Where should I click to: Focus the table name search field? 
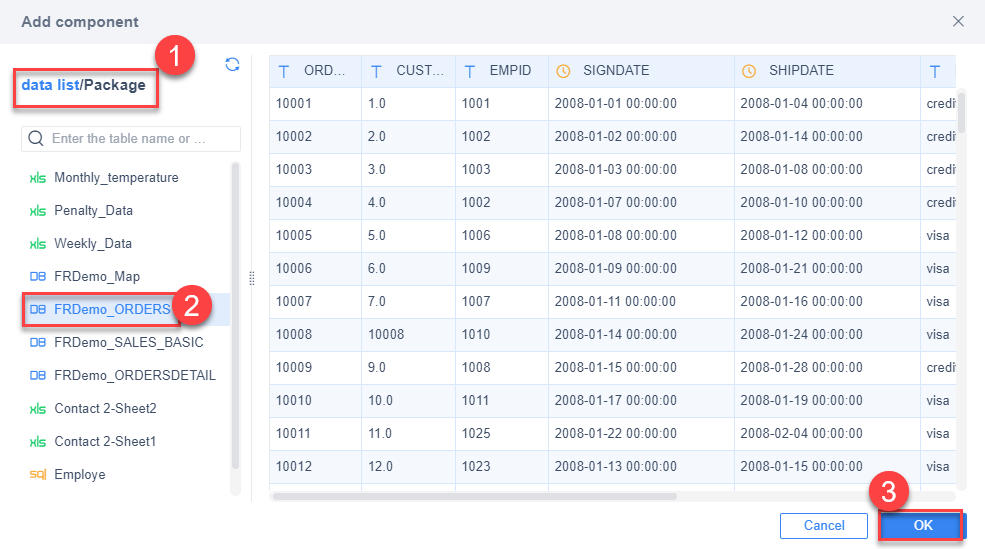131,139
